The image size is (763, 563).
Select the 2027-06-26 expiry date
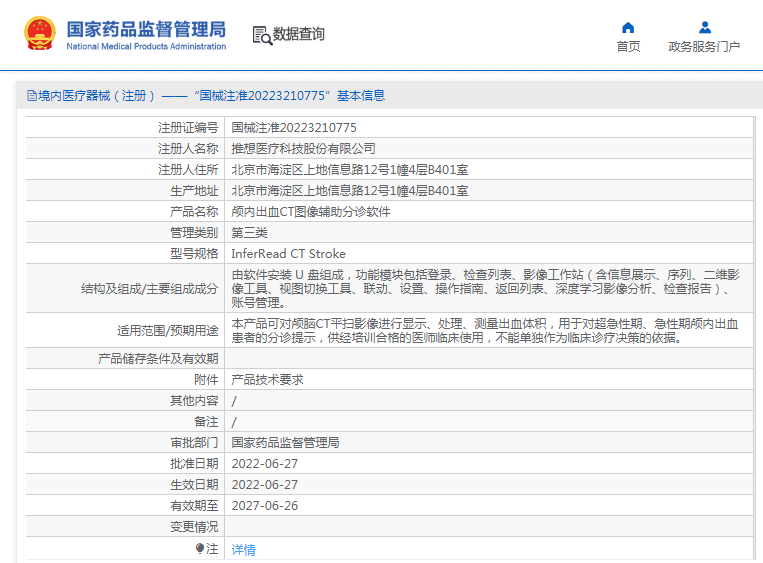tap(265, 506)
